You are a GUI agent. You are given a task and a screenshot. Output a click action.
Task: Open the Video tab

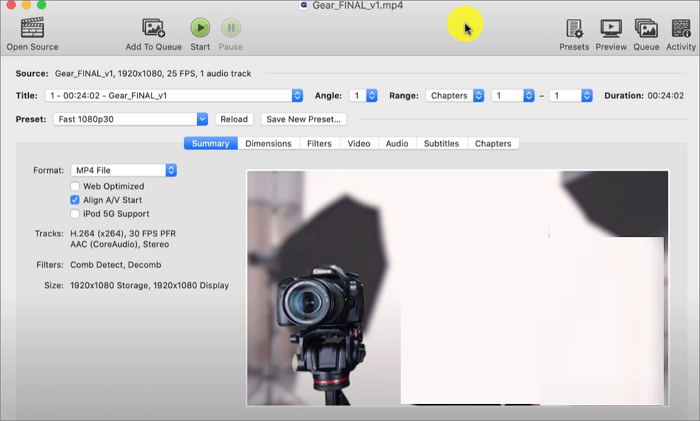[359, 143]
